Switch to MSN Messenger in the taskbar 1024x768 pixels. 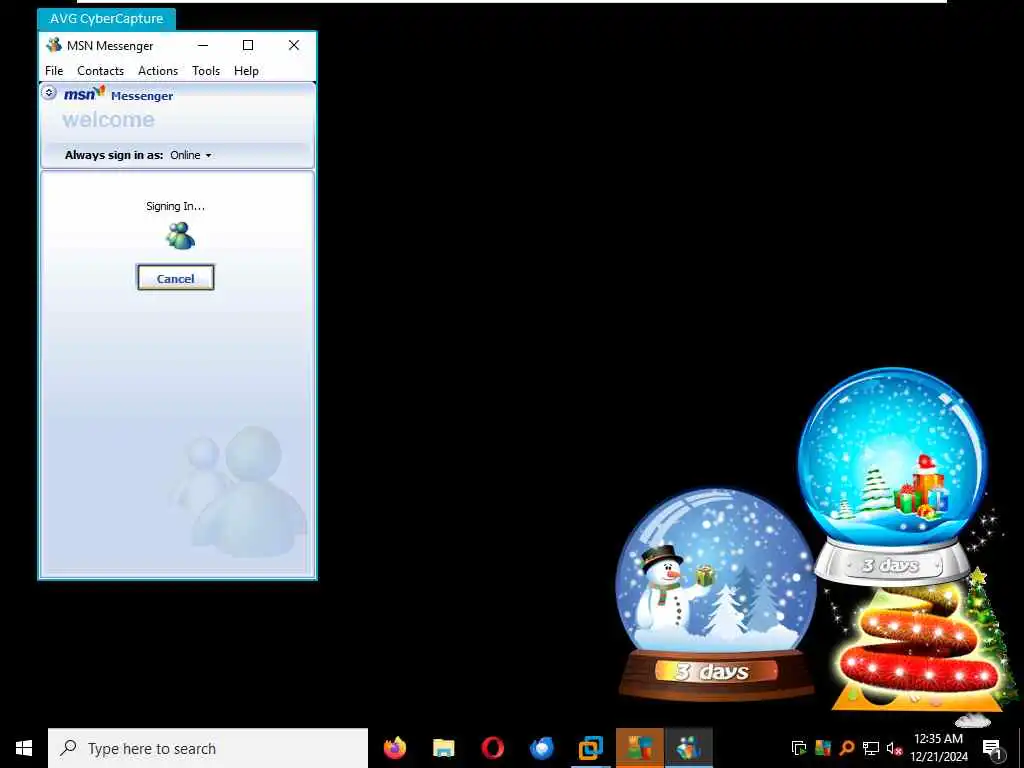click(688, 748)
